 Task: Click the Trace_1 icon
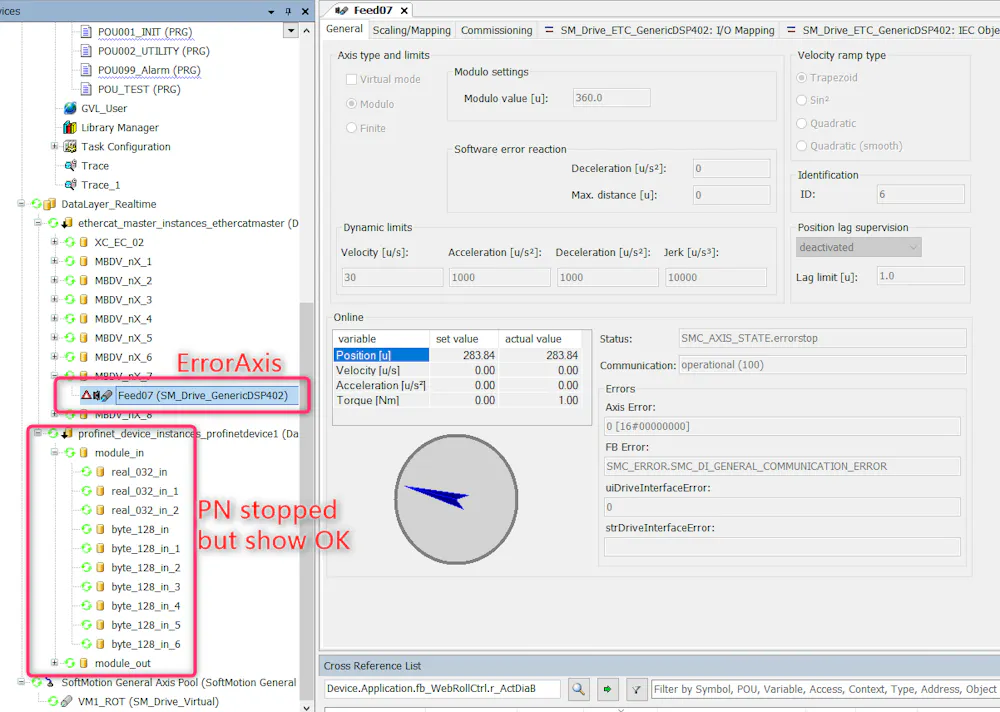pos(70,185)
